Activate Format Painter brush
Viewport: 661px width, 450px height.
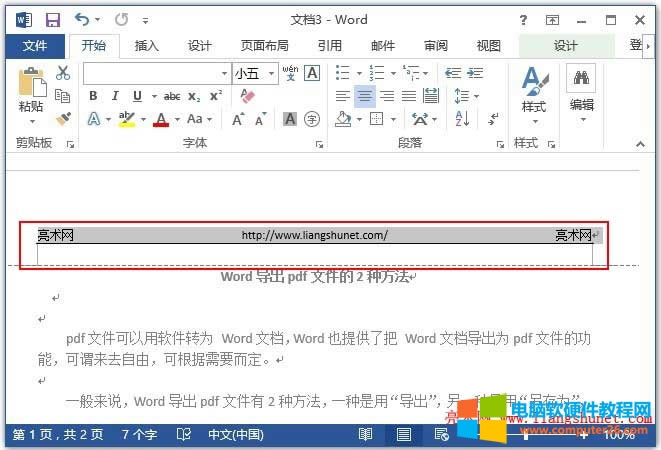(63, 119)
